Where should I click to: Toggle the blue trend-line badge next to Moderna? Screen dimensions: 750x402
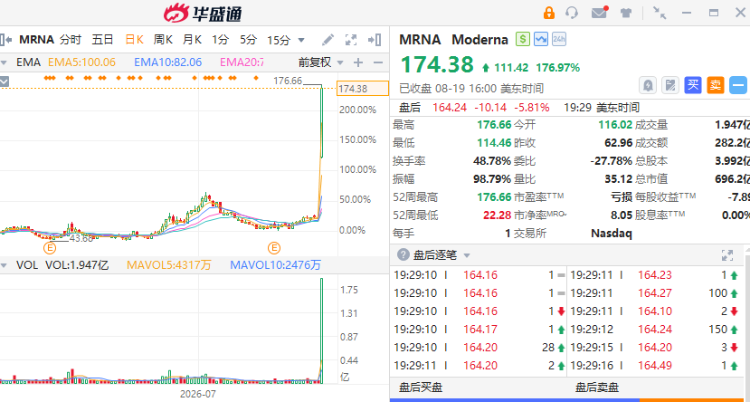coord(541,39)
